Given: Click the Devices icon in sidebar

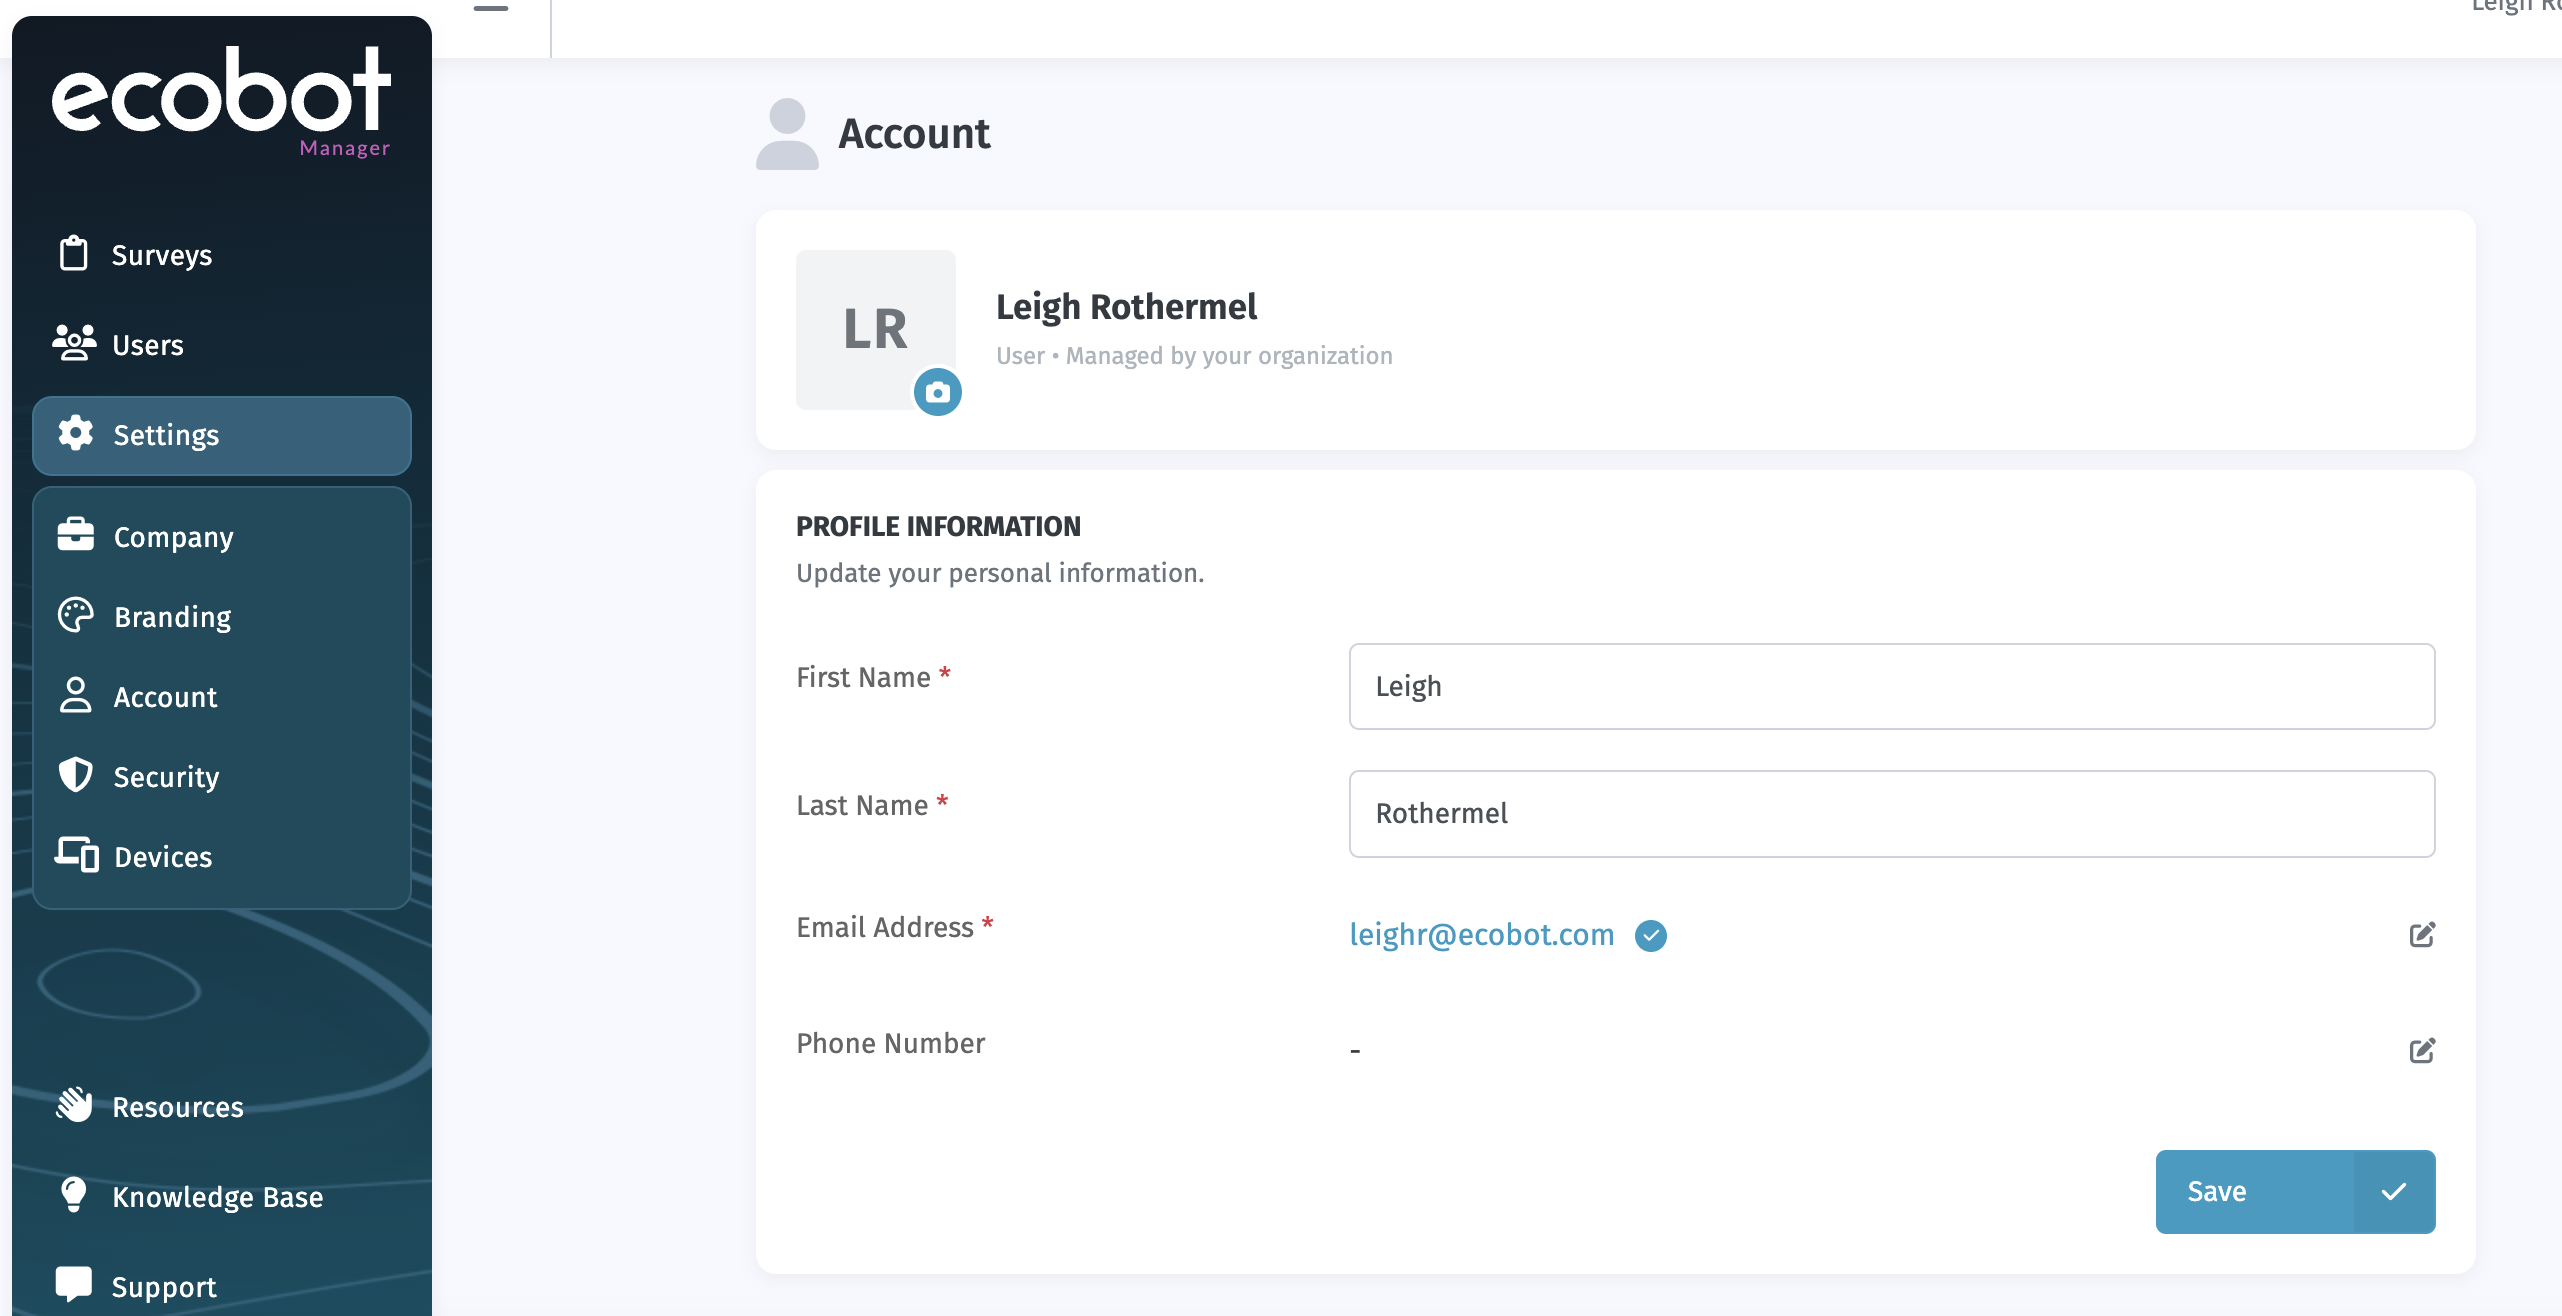Looking at the screenshot, I should (x=76, y=855).
